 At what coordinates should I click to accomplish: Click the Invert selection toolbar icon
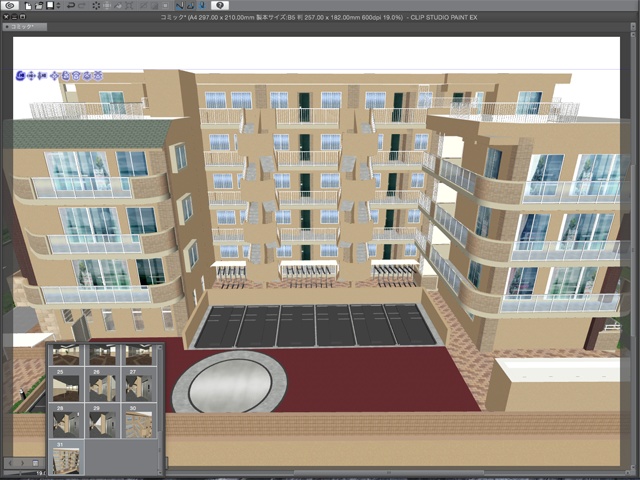coord(155,6)
